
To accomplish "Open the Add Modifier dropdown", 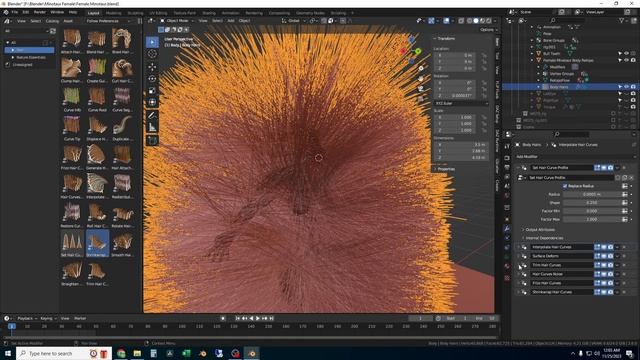I will click(575, 157).
